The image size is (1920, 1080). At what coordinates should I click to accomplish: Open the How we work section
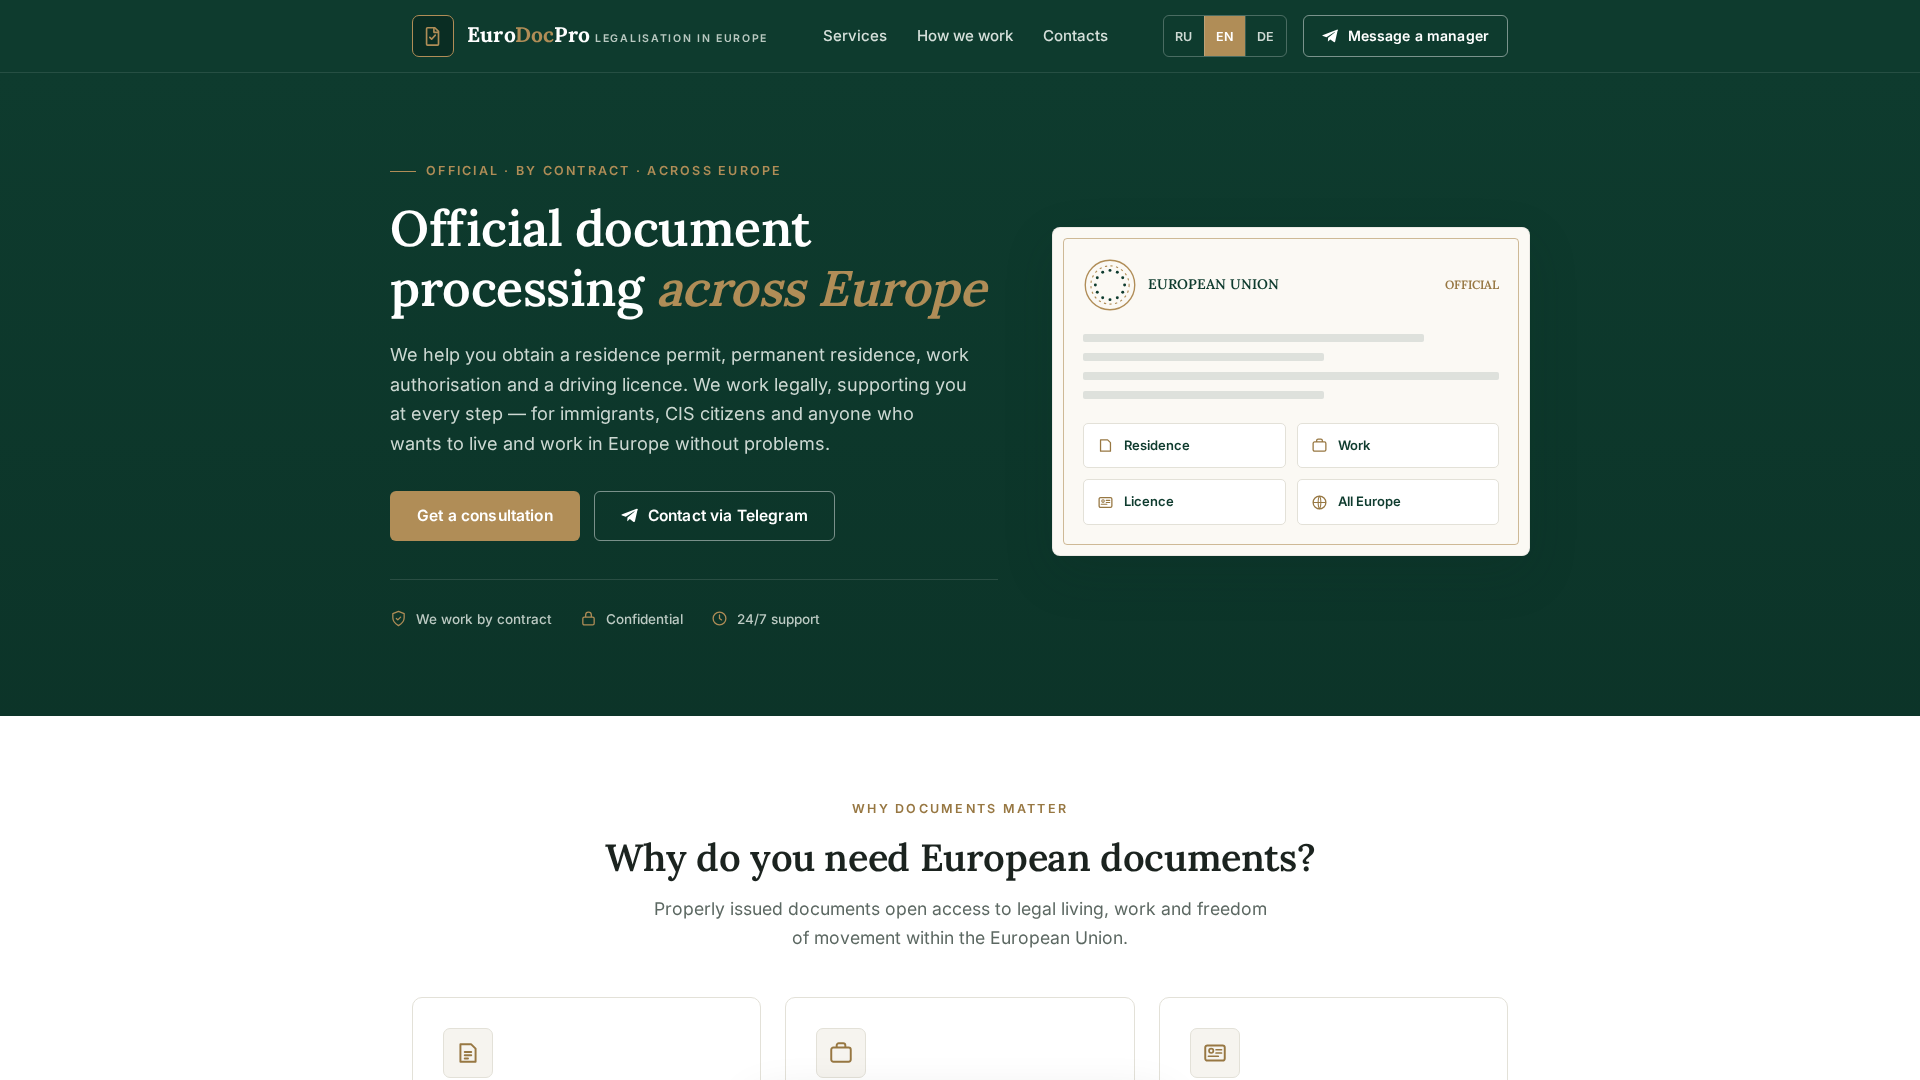click(965, 36)
